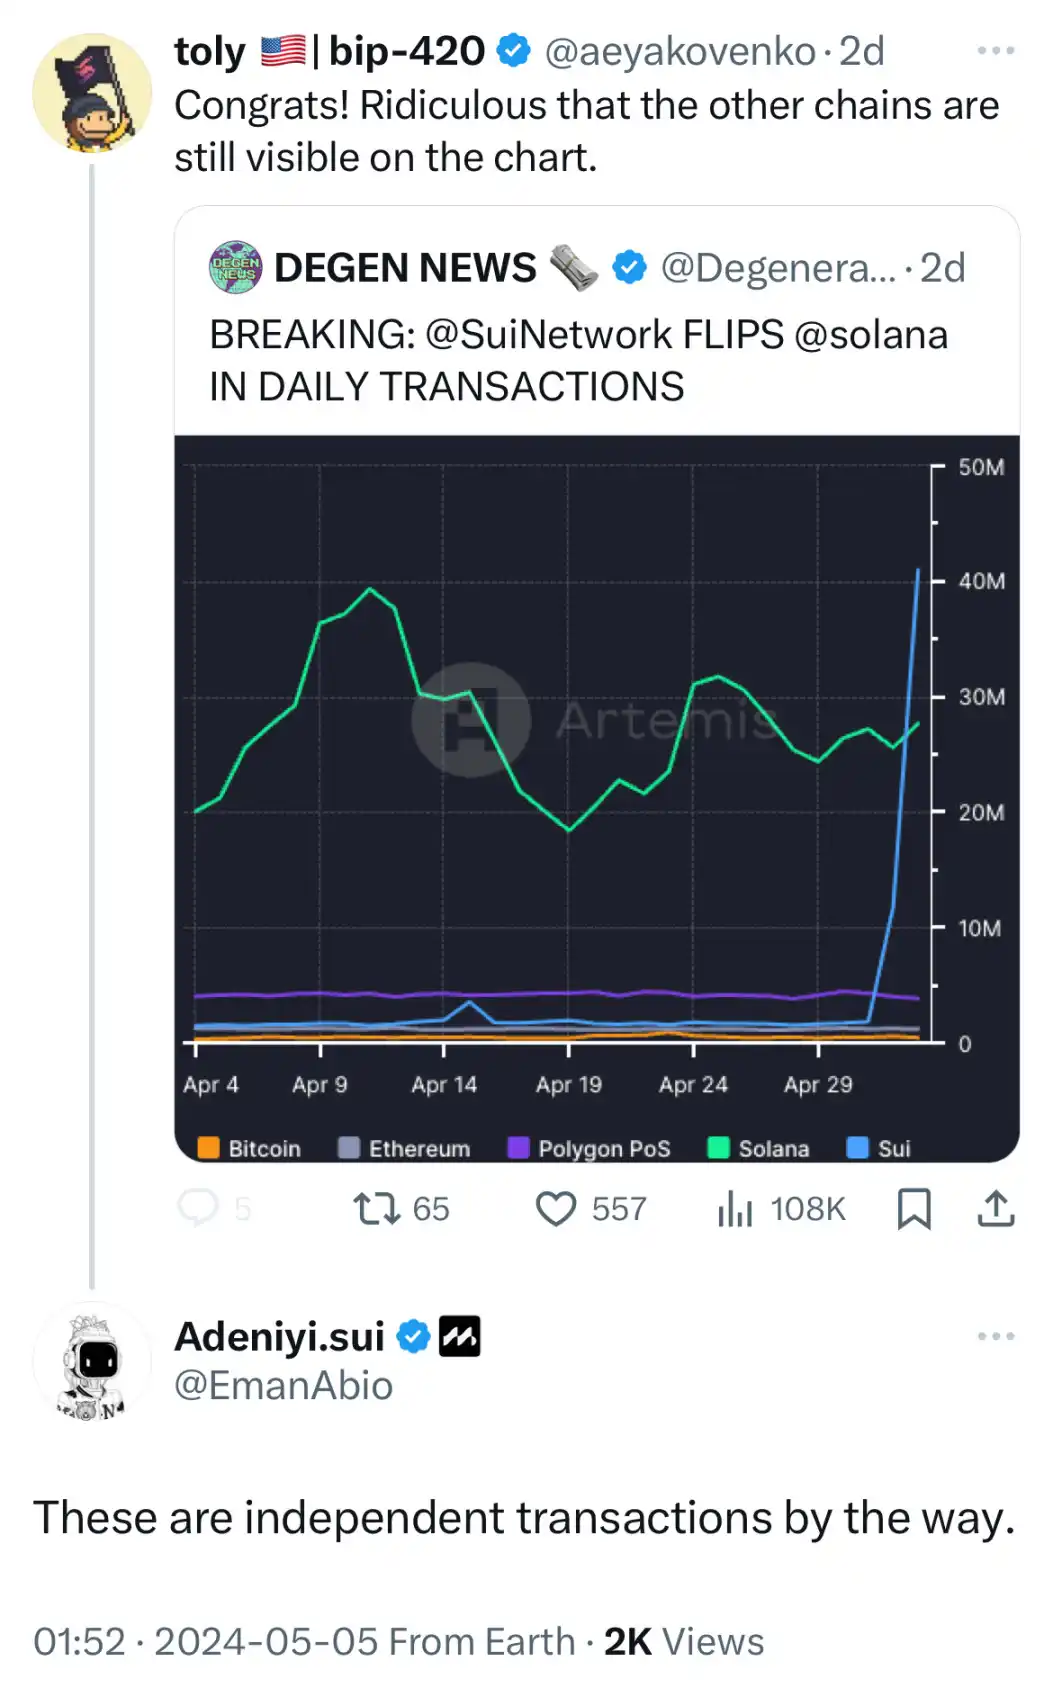
Task: Click the retweet icon showing 65
Action: pyautogui.click(x=380, y=1208)
